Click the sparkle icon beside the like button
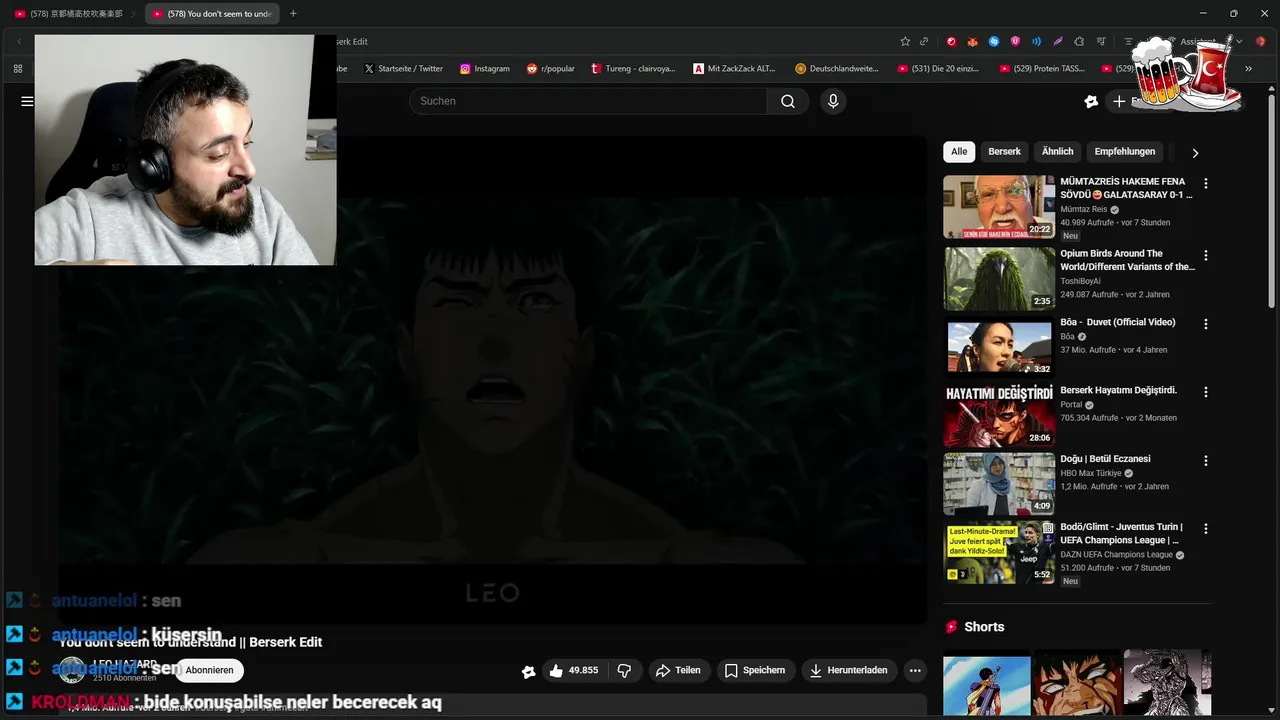1280x720 pixels. (528, 671)
